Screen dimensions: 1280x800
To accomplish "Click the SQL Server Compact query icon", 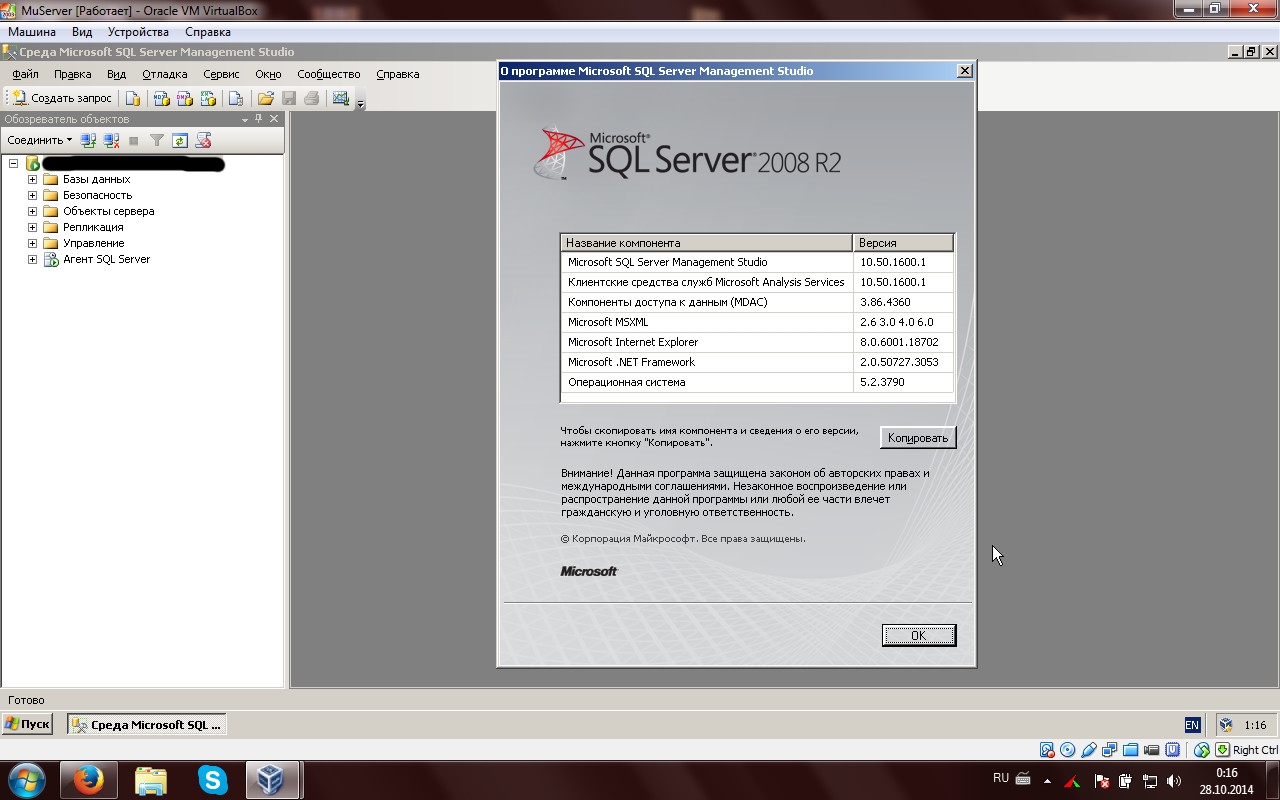I will [x=236, y=98].
